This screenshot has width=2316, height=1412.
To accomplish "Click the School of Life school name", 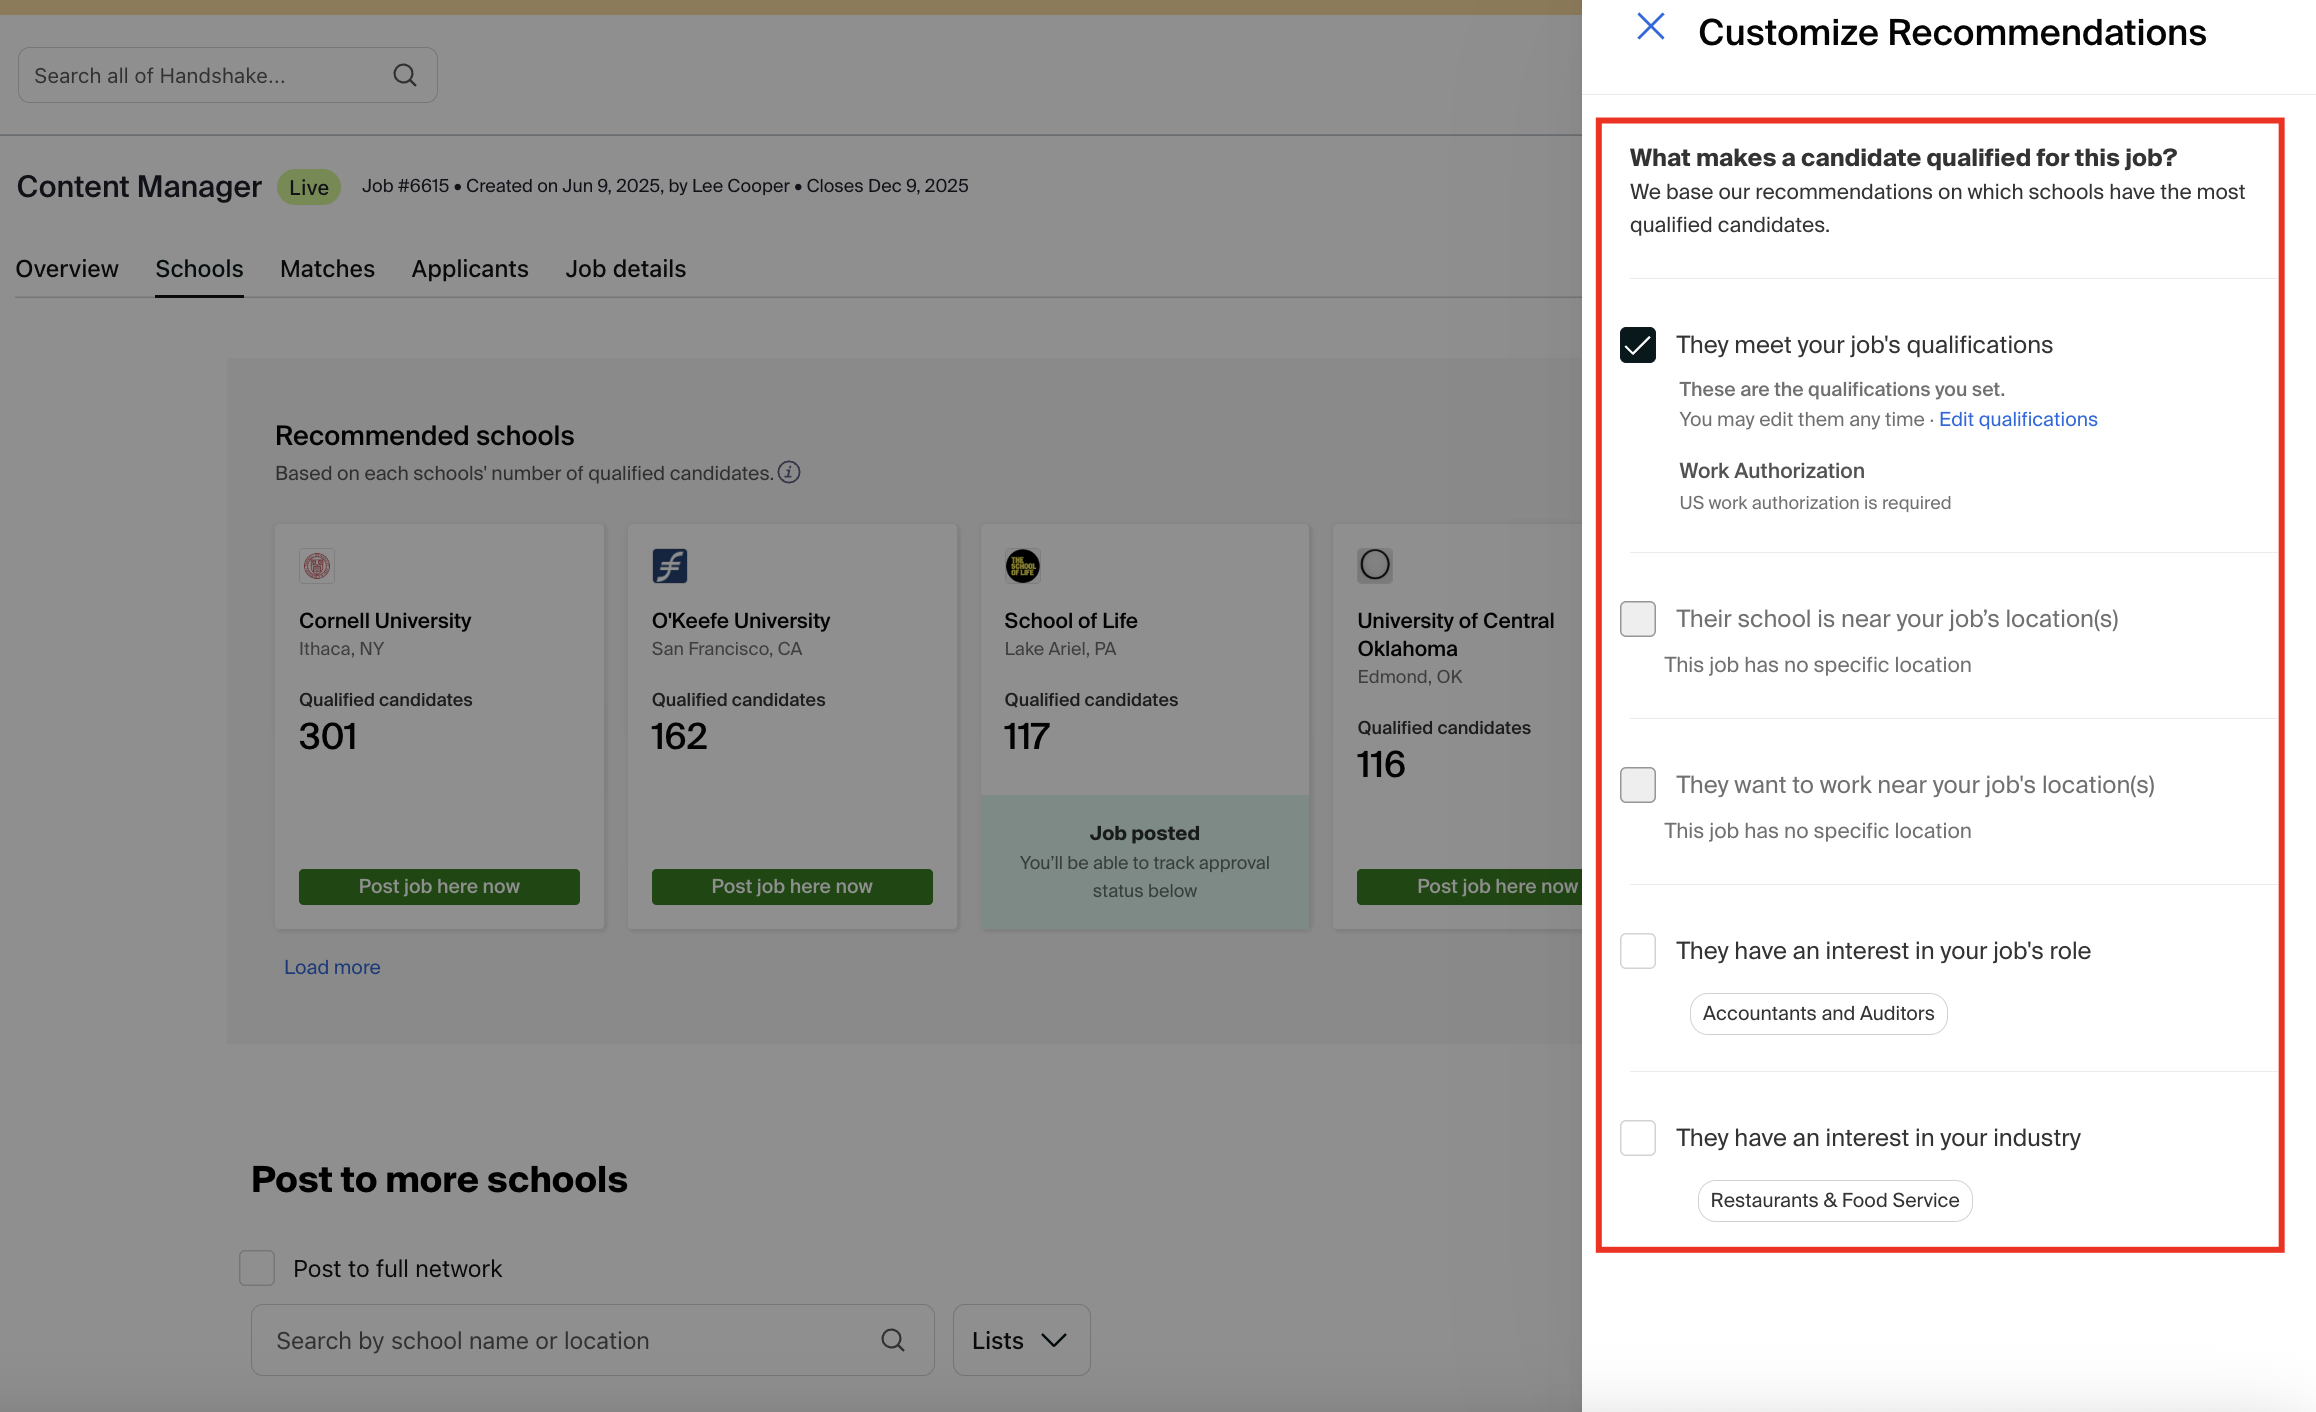I will [1071, 621].
